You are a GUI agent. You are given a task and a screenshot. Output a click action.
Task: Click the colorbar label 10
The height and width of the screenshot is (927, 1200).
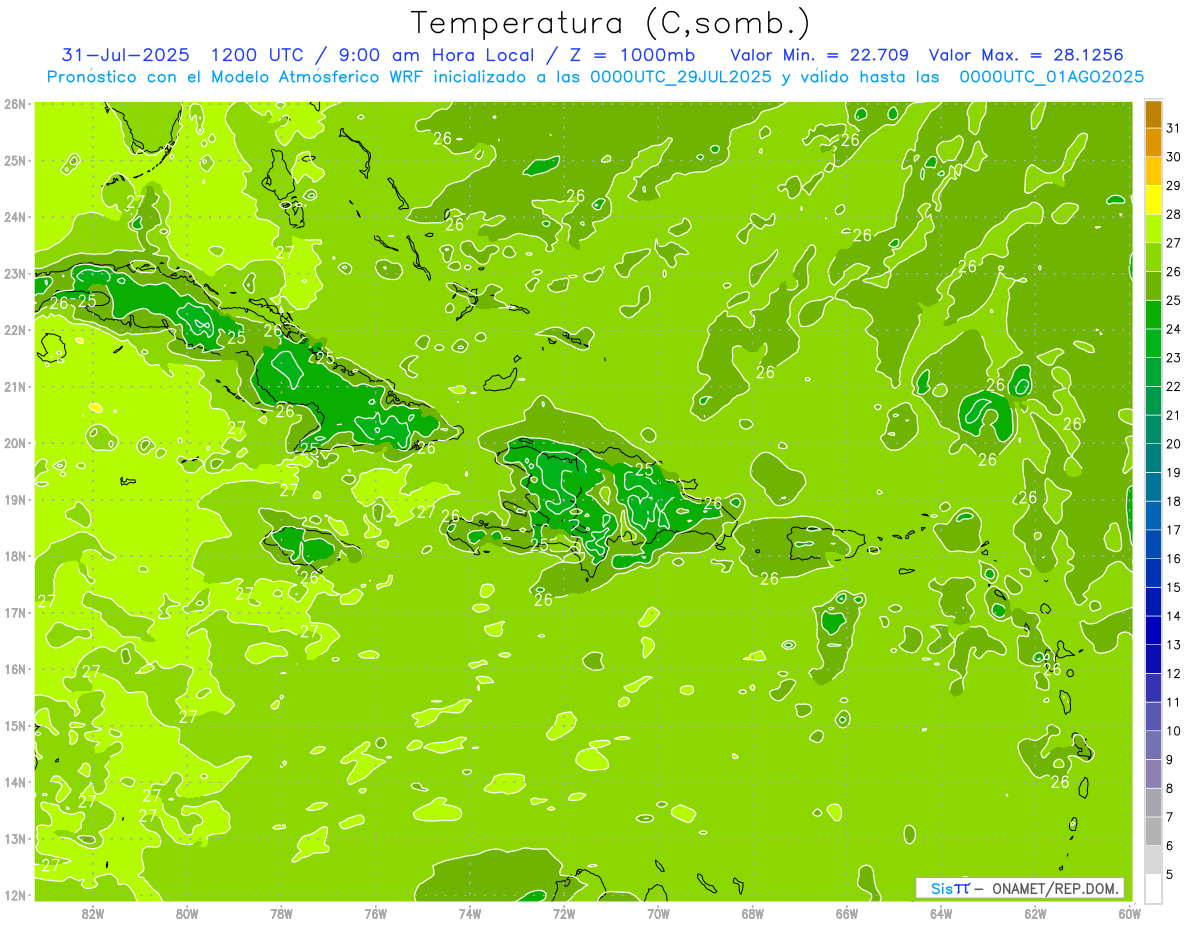pyautogui.click(x=1174, y=731)
